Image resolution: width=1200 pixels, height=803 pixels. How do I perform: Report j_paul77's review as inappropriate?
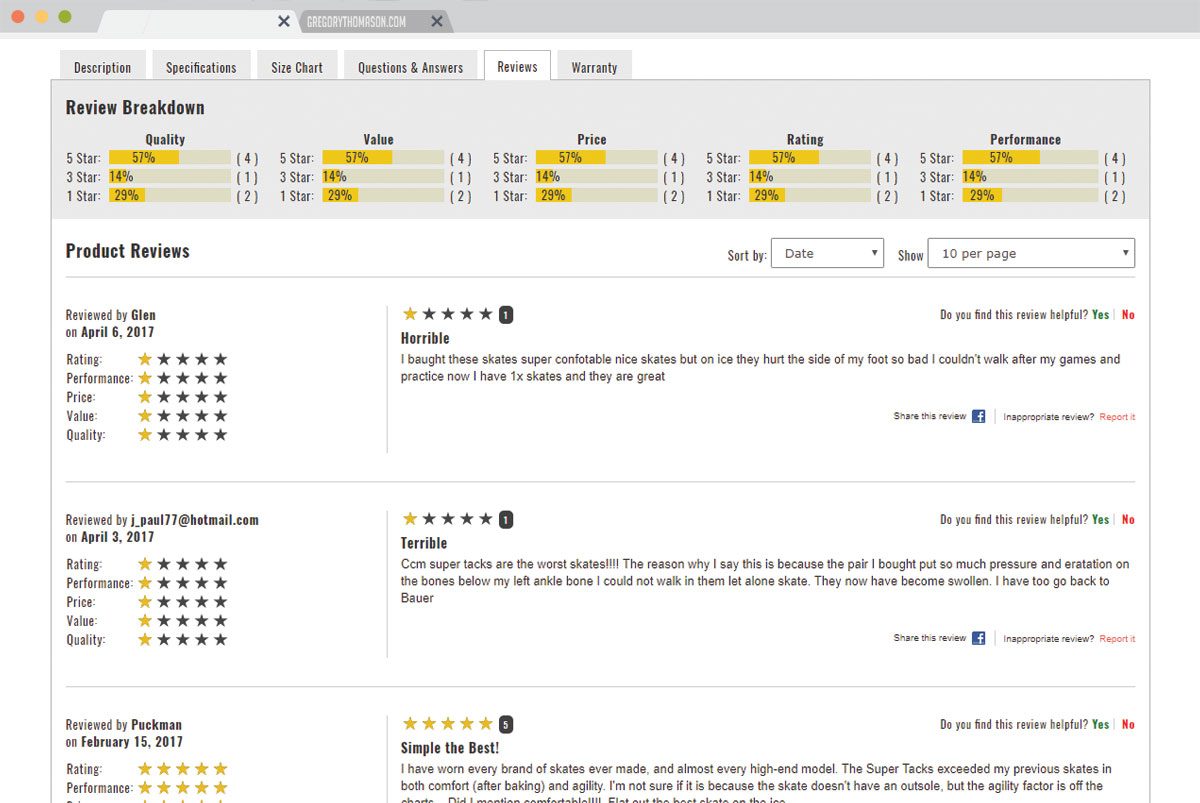1117,639
